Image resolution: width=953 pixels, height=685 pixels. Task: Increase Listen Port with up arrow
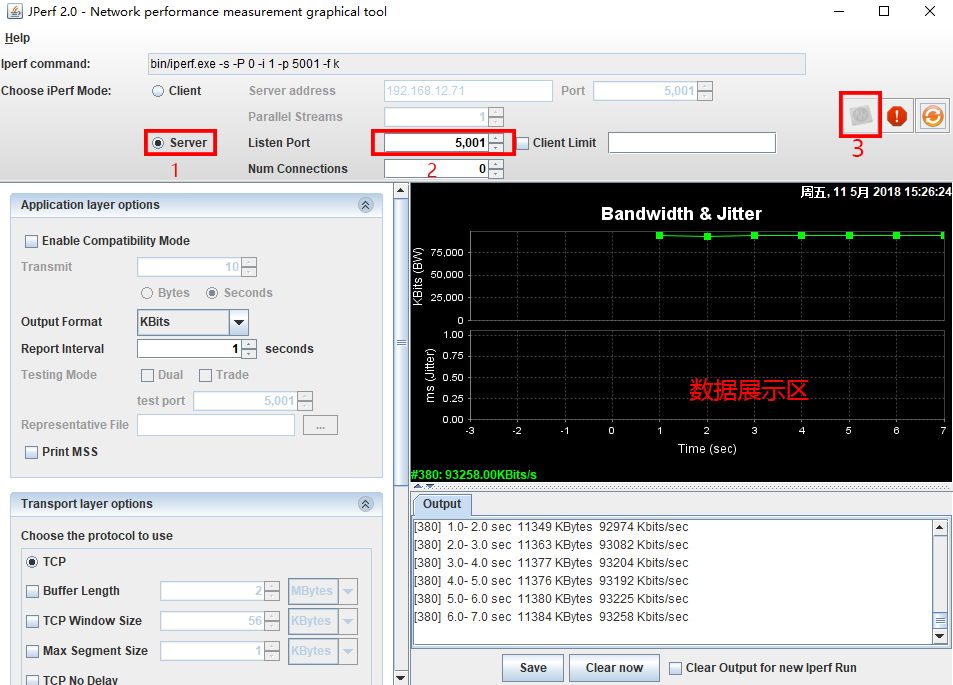496,138
